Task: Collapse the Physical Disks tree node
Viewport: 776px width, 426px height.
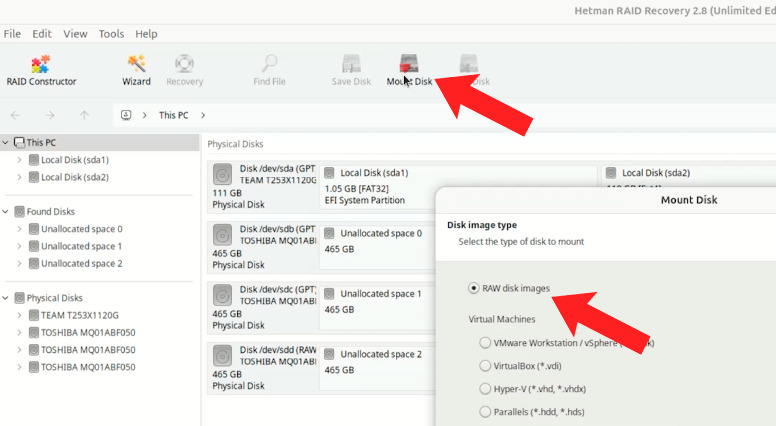Action: (x=5, y=298)
